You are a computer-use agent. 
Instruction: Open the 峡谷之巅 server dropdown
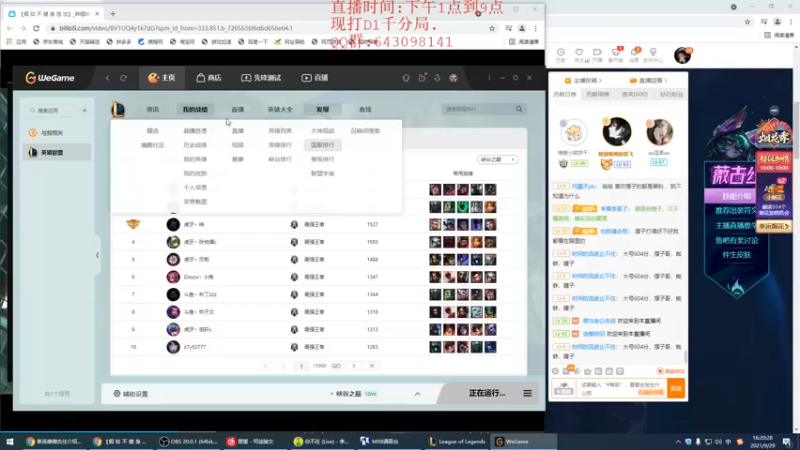tap(497, 160)
